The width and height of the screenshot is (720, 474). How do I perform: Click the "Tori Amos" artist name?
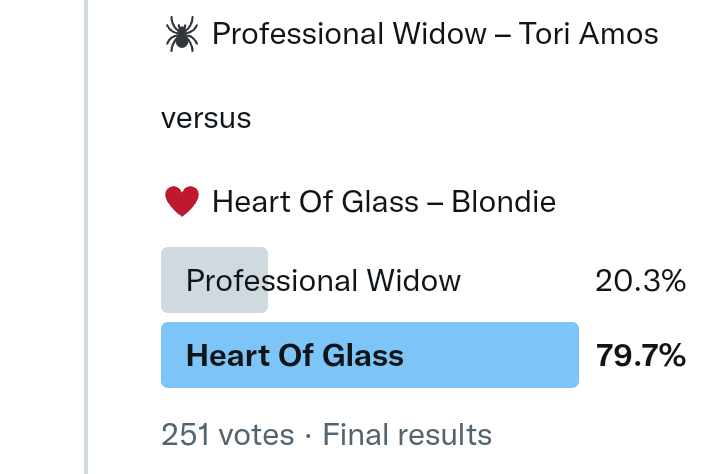click(588, 35)
